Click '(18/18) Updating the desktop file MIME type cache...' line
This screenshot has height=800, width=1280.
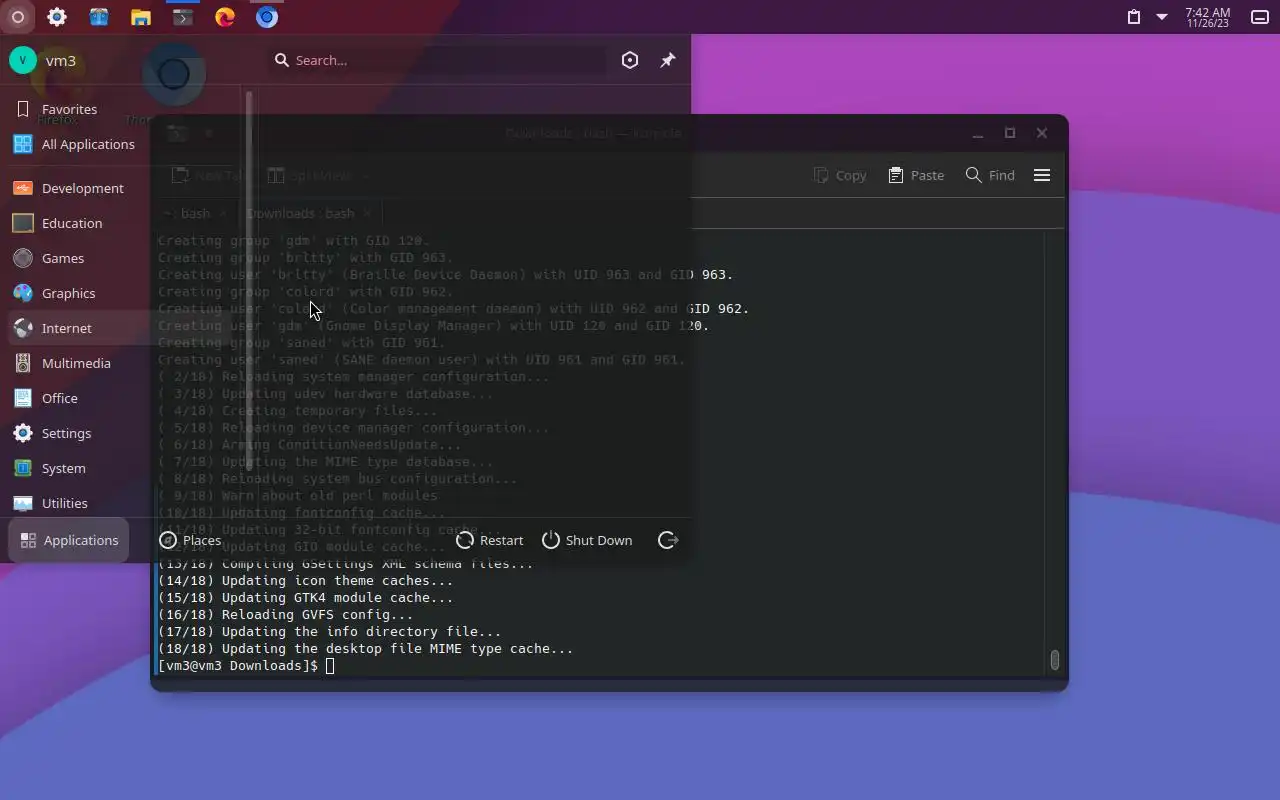pos(366,649)
